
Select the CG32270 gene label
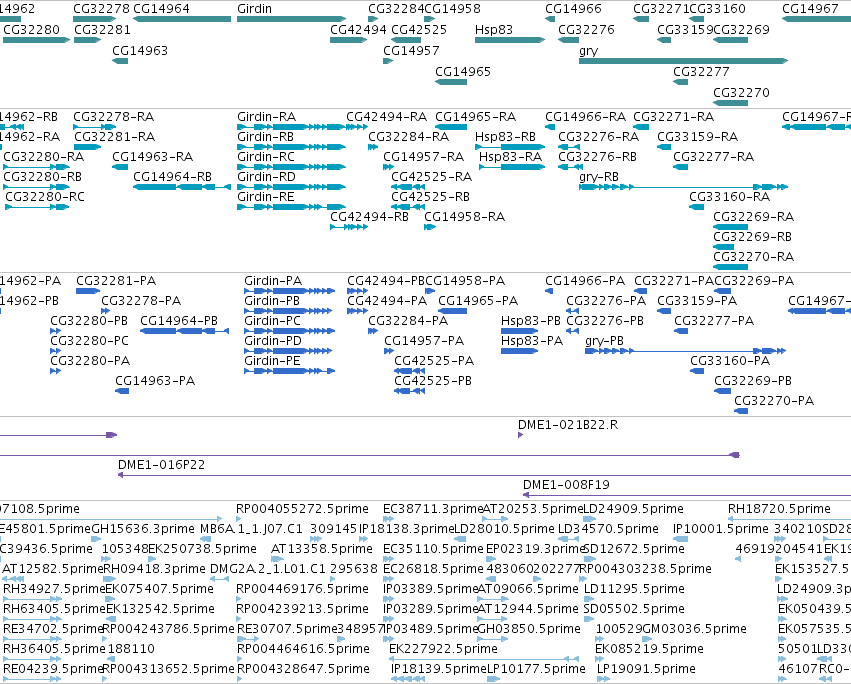pos(741,92)
